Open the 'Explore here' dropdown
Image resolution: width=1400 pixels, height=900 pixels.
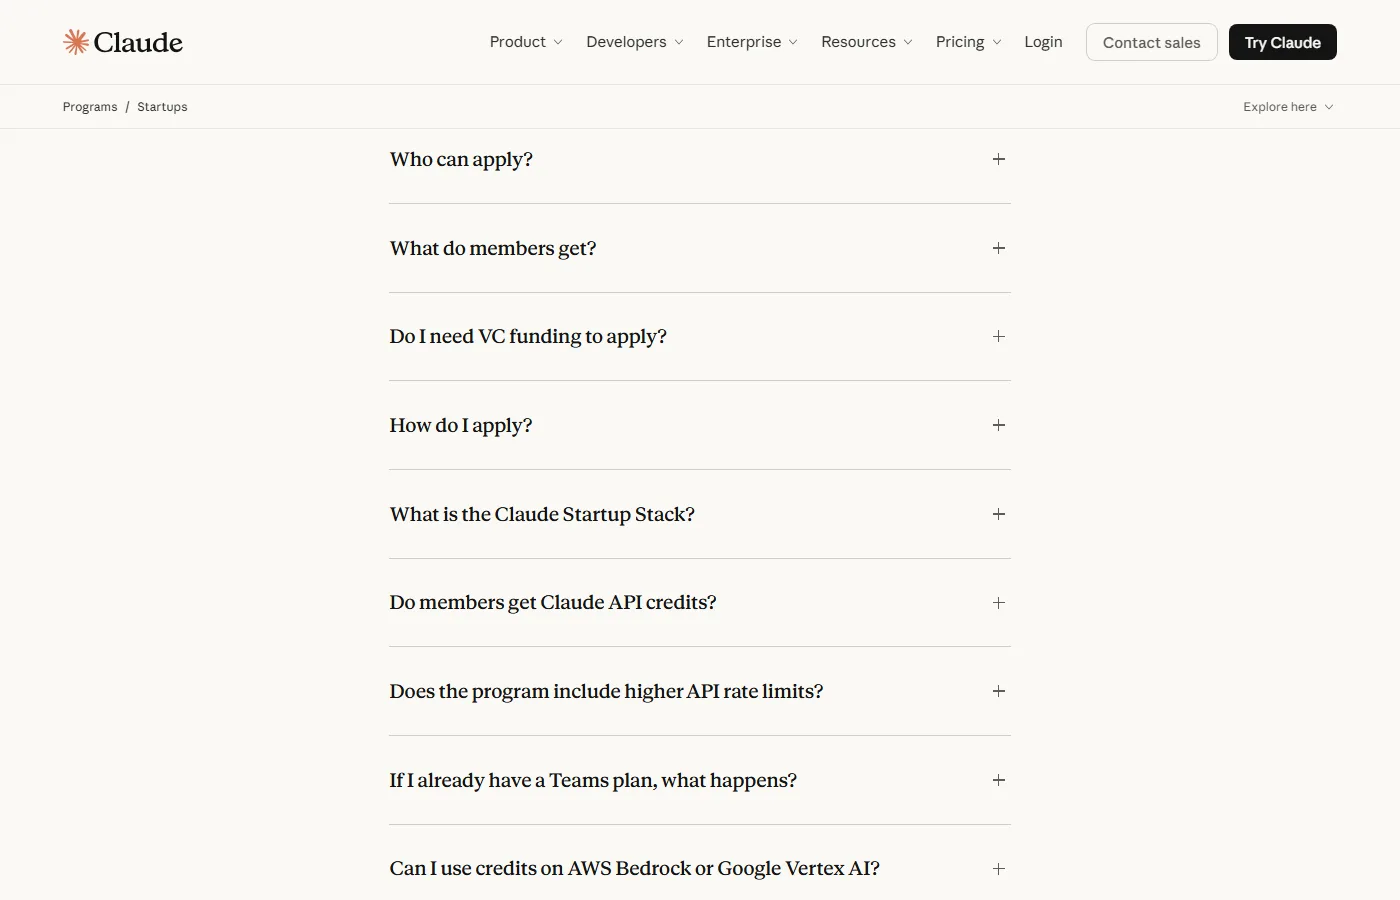coord(1288,107)
